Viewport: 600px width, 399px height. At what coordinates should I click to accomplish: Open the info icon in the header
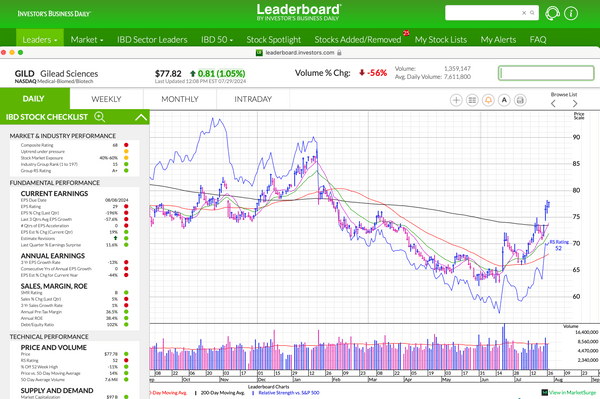tap(571, 13)
